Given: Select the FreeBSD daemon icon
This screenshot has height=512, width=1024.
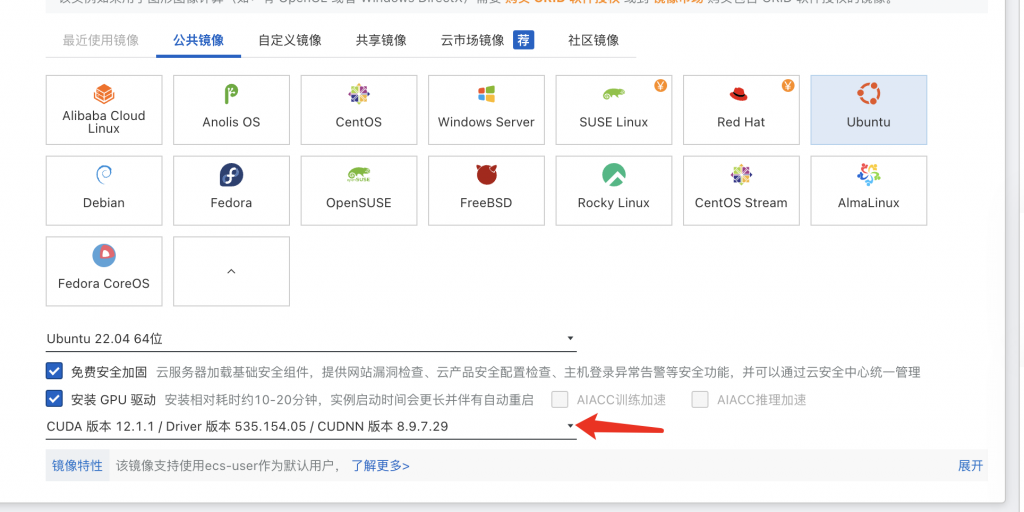Looking at the screenshot, I should (x=487, y=174).
